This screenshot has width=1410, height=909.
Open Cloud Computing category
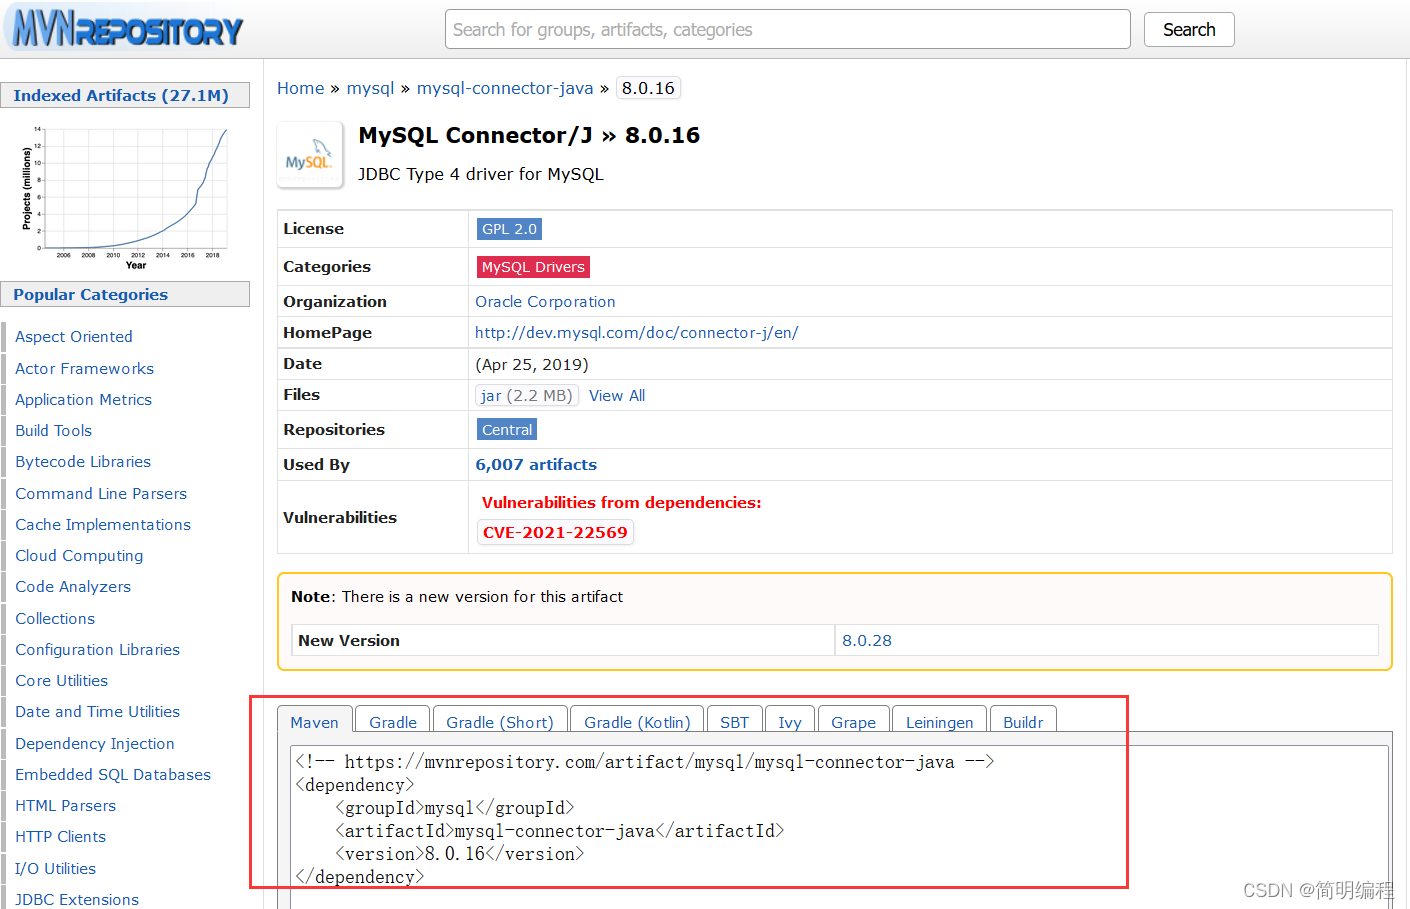point(79,556)
